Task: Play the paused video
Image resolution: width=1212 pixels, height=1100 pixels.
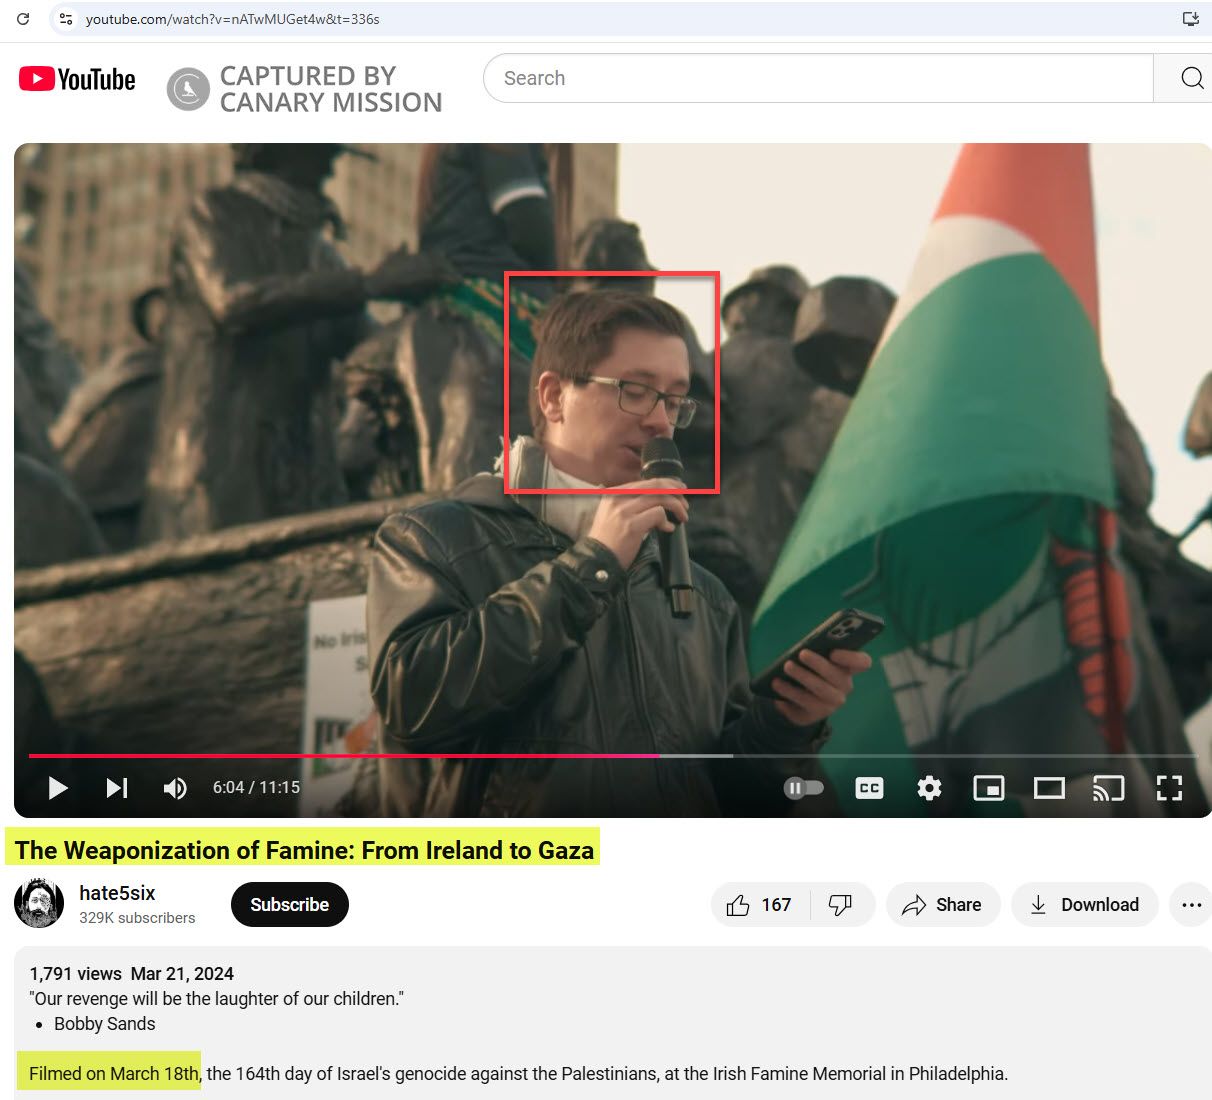Action: [x=57, y=788]
